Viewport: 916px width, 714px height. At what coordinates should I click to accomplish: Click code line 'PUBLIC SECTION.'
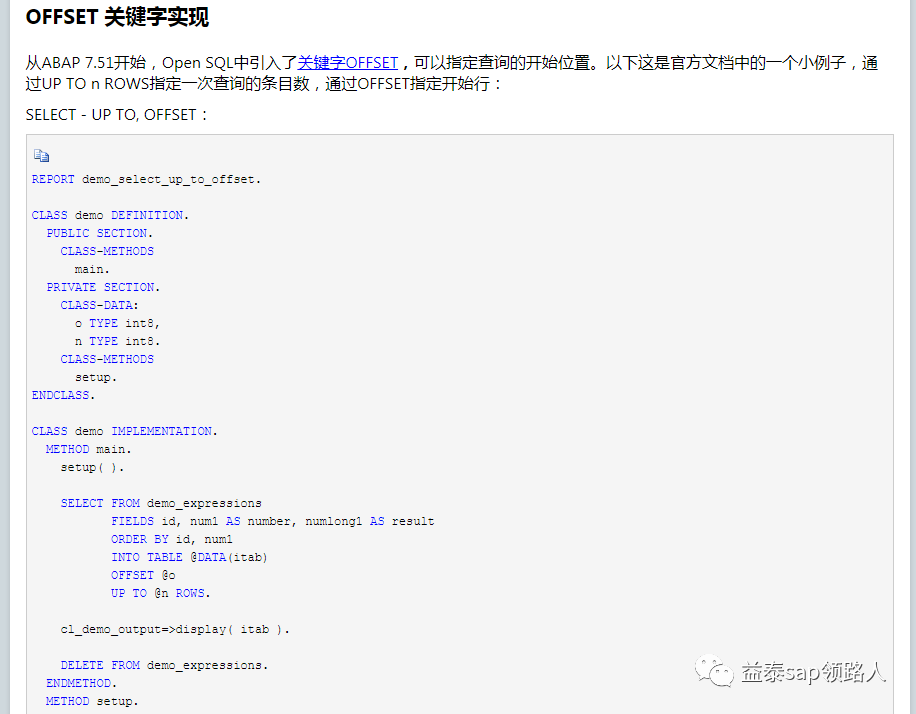pos(99,233)
